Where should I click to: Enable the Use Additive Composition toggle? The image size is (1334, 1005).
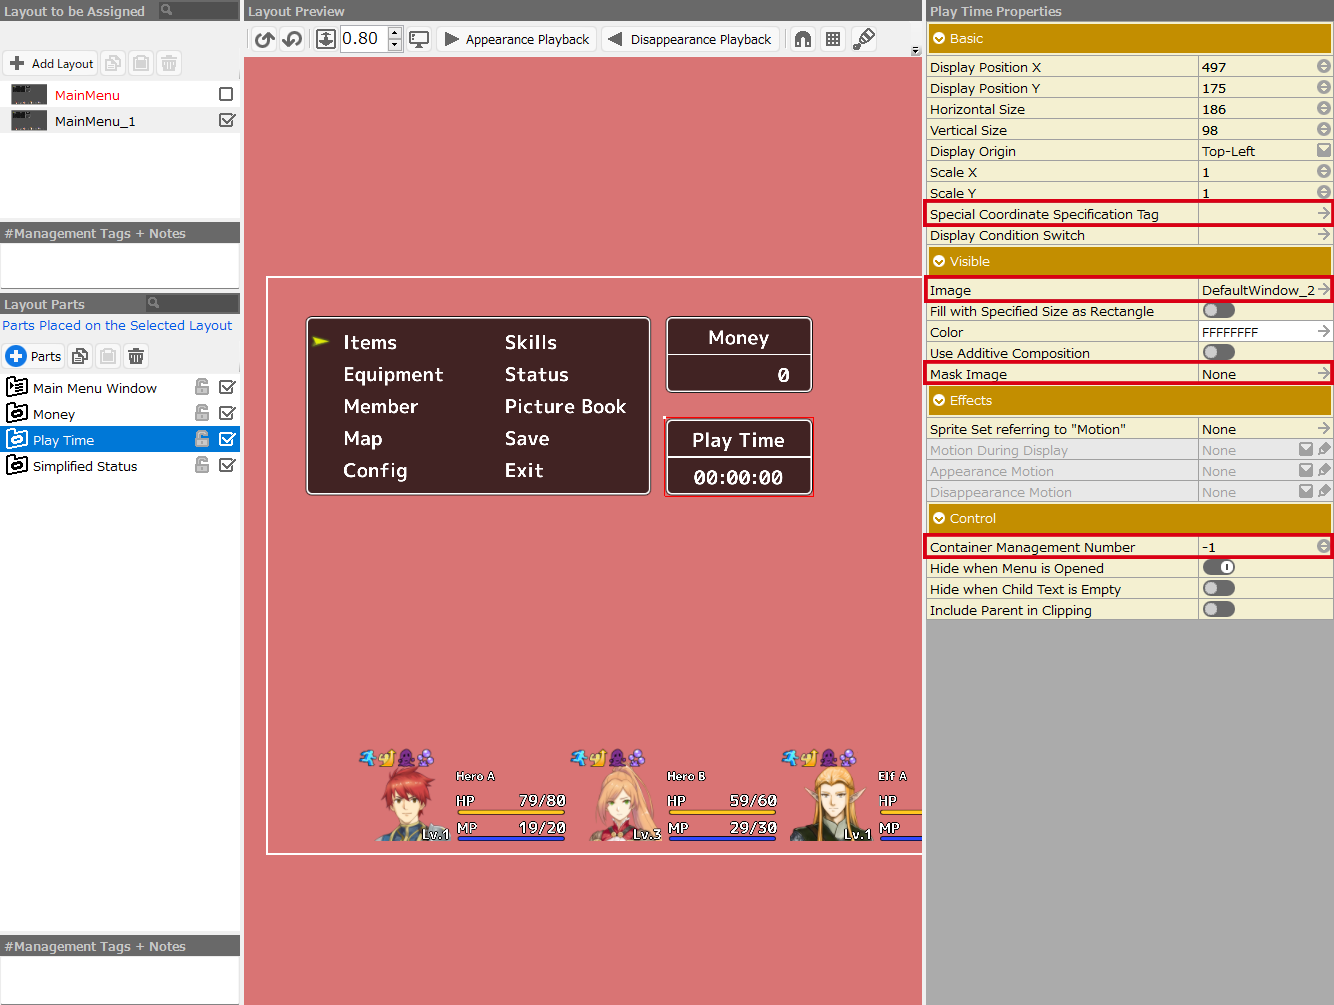click(1218, 352)
